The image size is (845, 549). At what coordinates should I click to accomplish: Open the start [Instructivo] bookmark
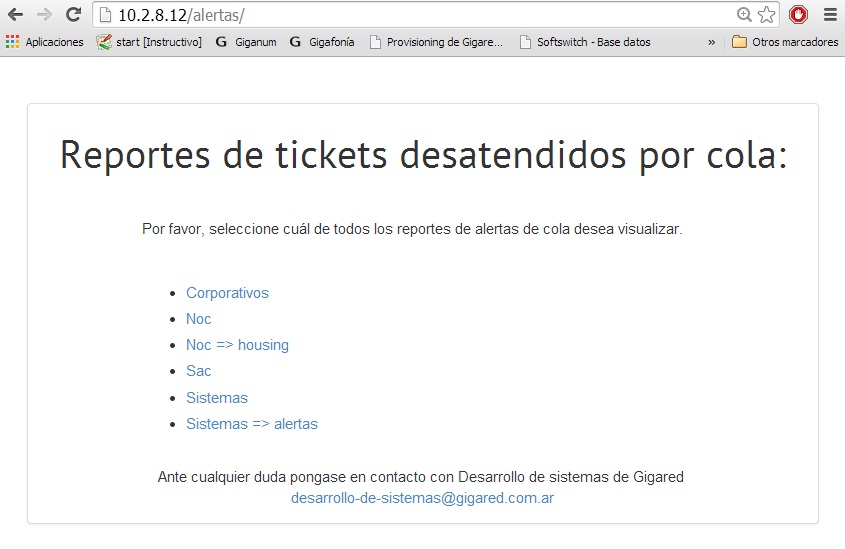[149, 42]
